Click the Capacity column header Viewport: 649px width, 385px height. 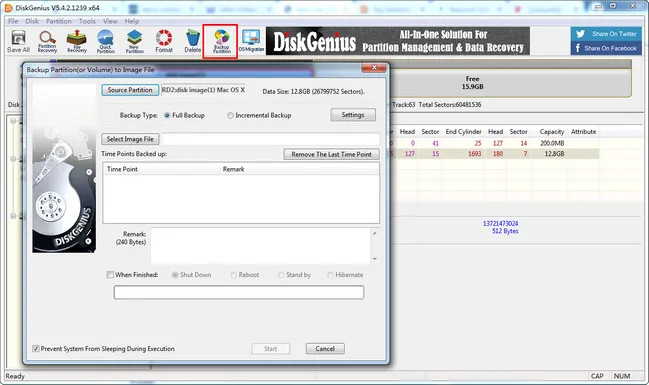(x=552, y=132)
